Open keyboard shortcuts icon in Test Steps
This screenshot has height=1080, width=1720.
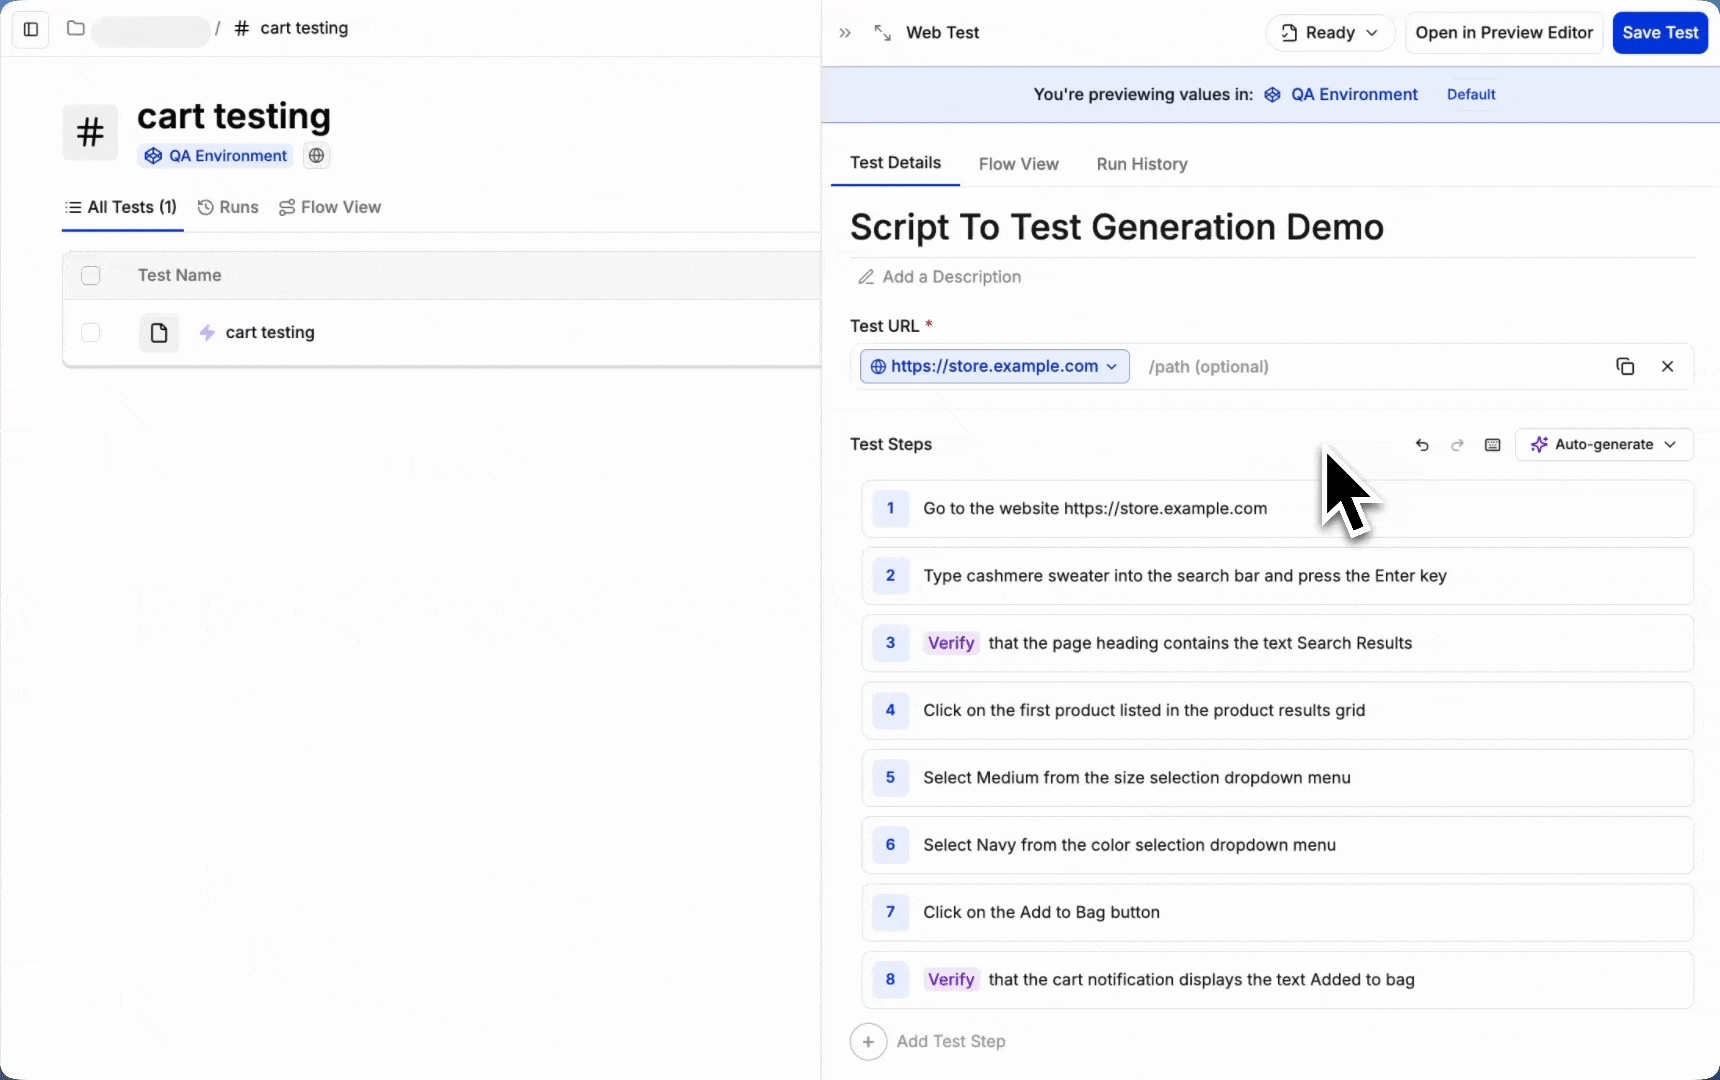(1492, 445)
